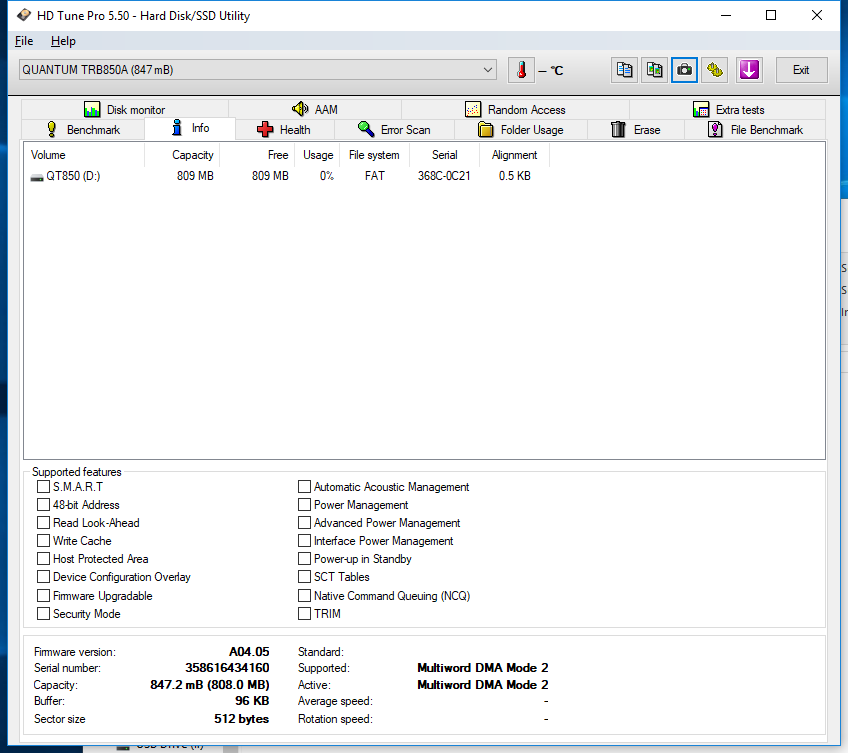Screen dimensions: 848x753
Task: Open the File menu
Action: pos(24,41)
